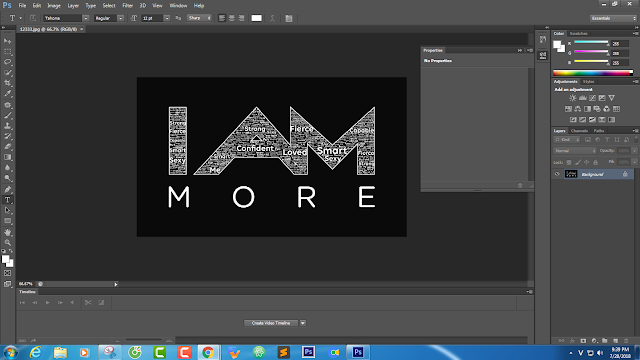Select the Gradient tool

(x=7, y=158)
